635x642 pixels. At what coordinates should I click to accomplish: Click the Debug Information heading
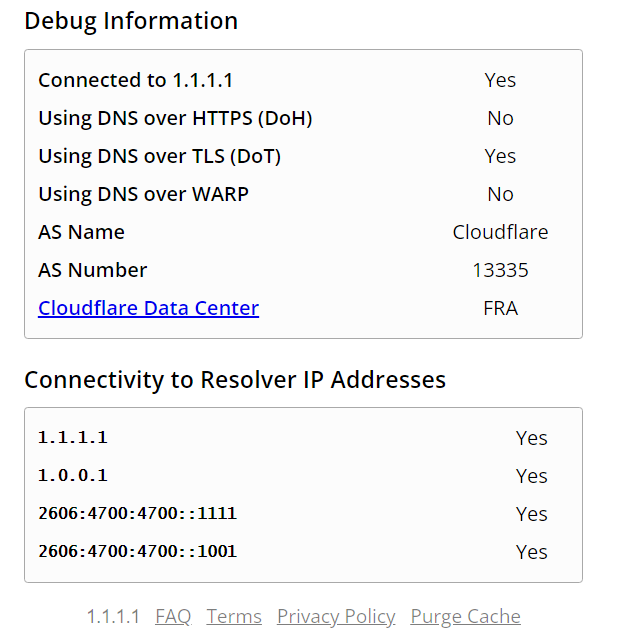tap(131, 21)
